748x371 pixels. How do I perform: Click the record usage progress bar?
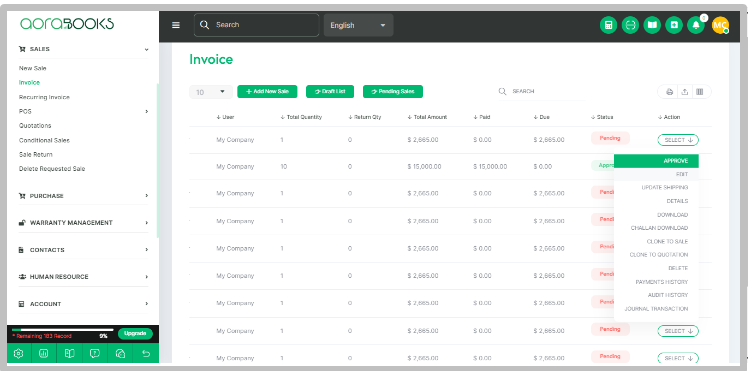point(62,330)
